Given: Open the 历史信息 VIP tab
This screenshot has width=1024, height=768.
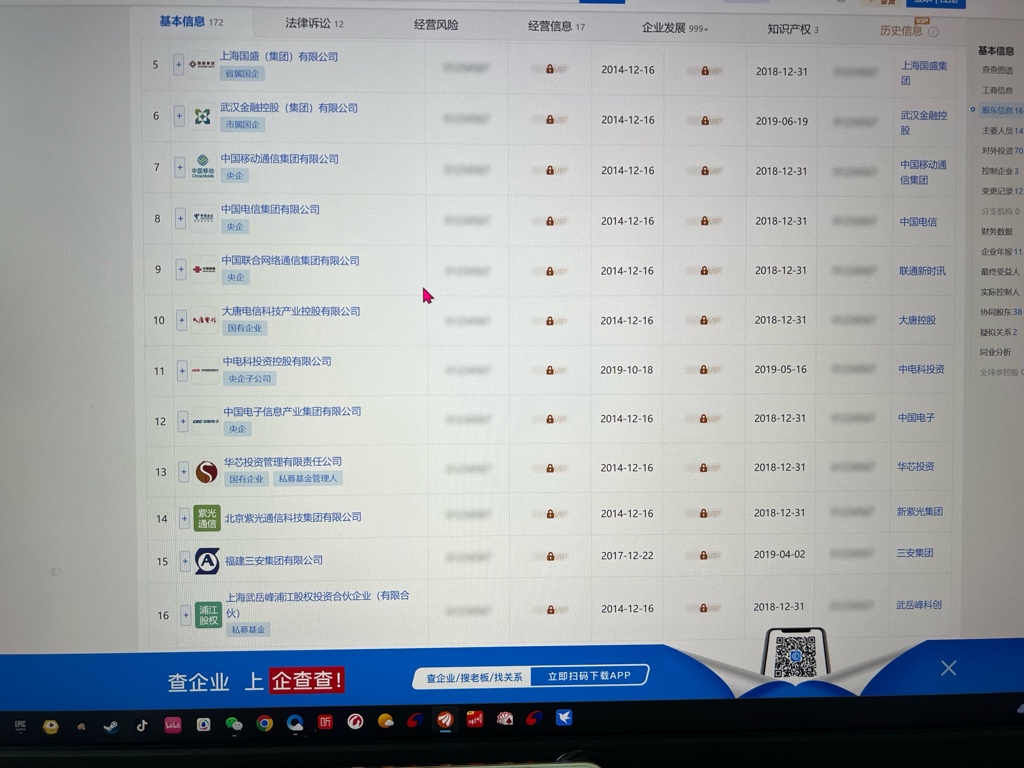Looking at the screenshot, I should pos(901,30).
